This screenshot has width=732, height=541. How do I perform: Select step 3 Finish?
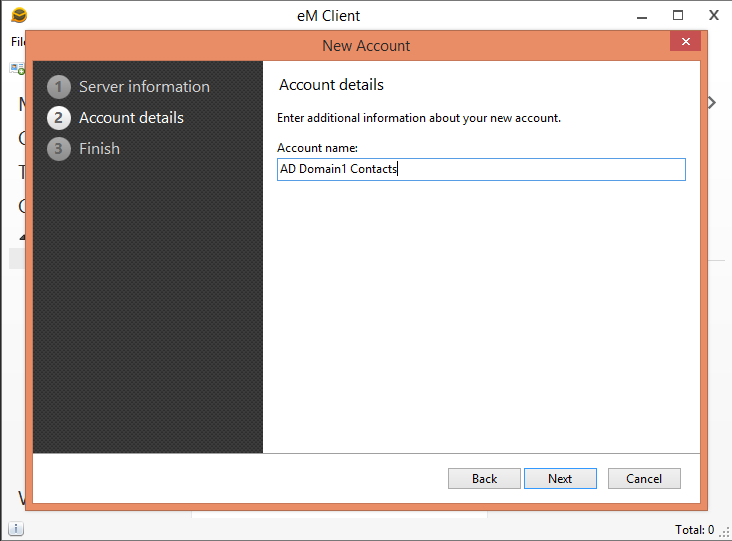84,148
